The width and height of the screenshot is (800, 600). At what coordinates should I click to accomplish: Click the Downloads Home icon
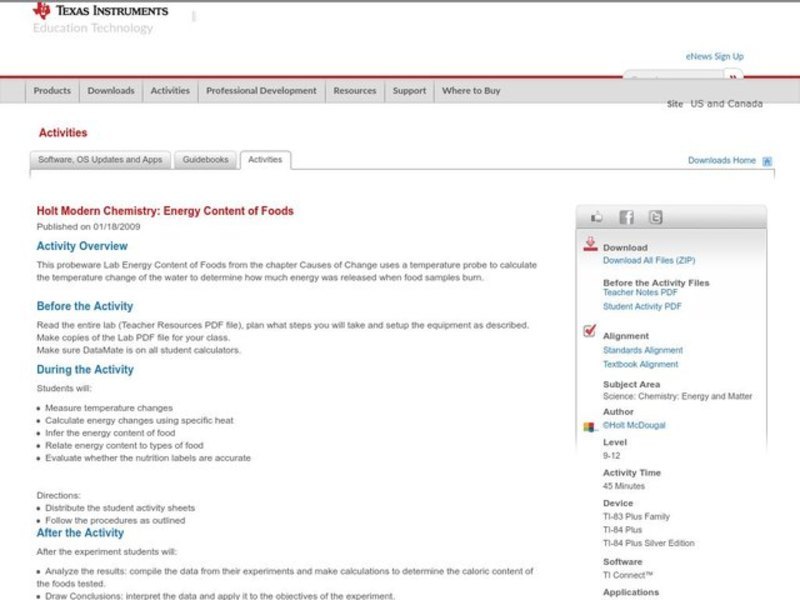tap(767, 159)
